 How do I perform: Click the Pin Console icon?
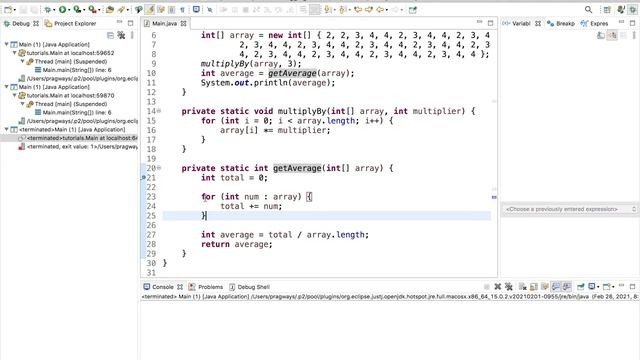click(580, 287)
